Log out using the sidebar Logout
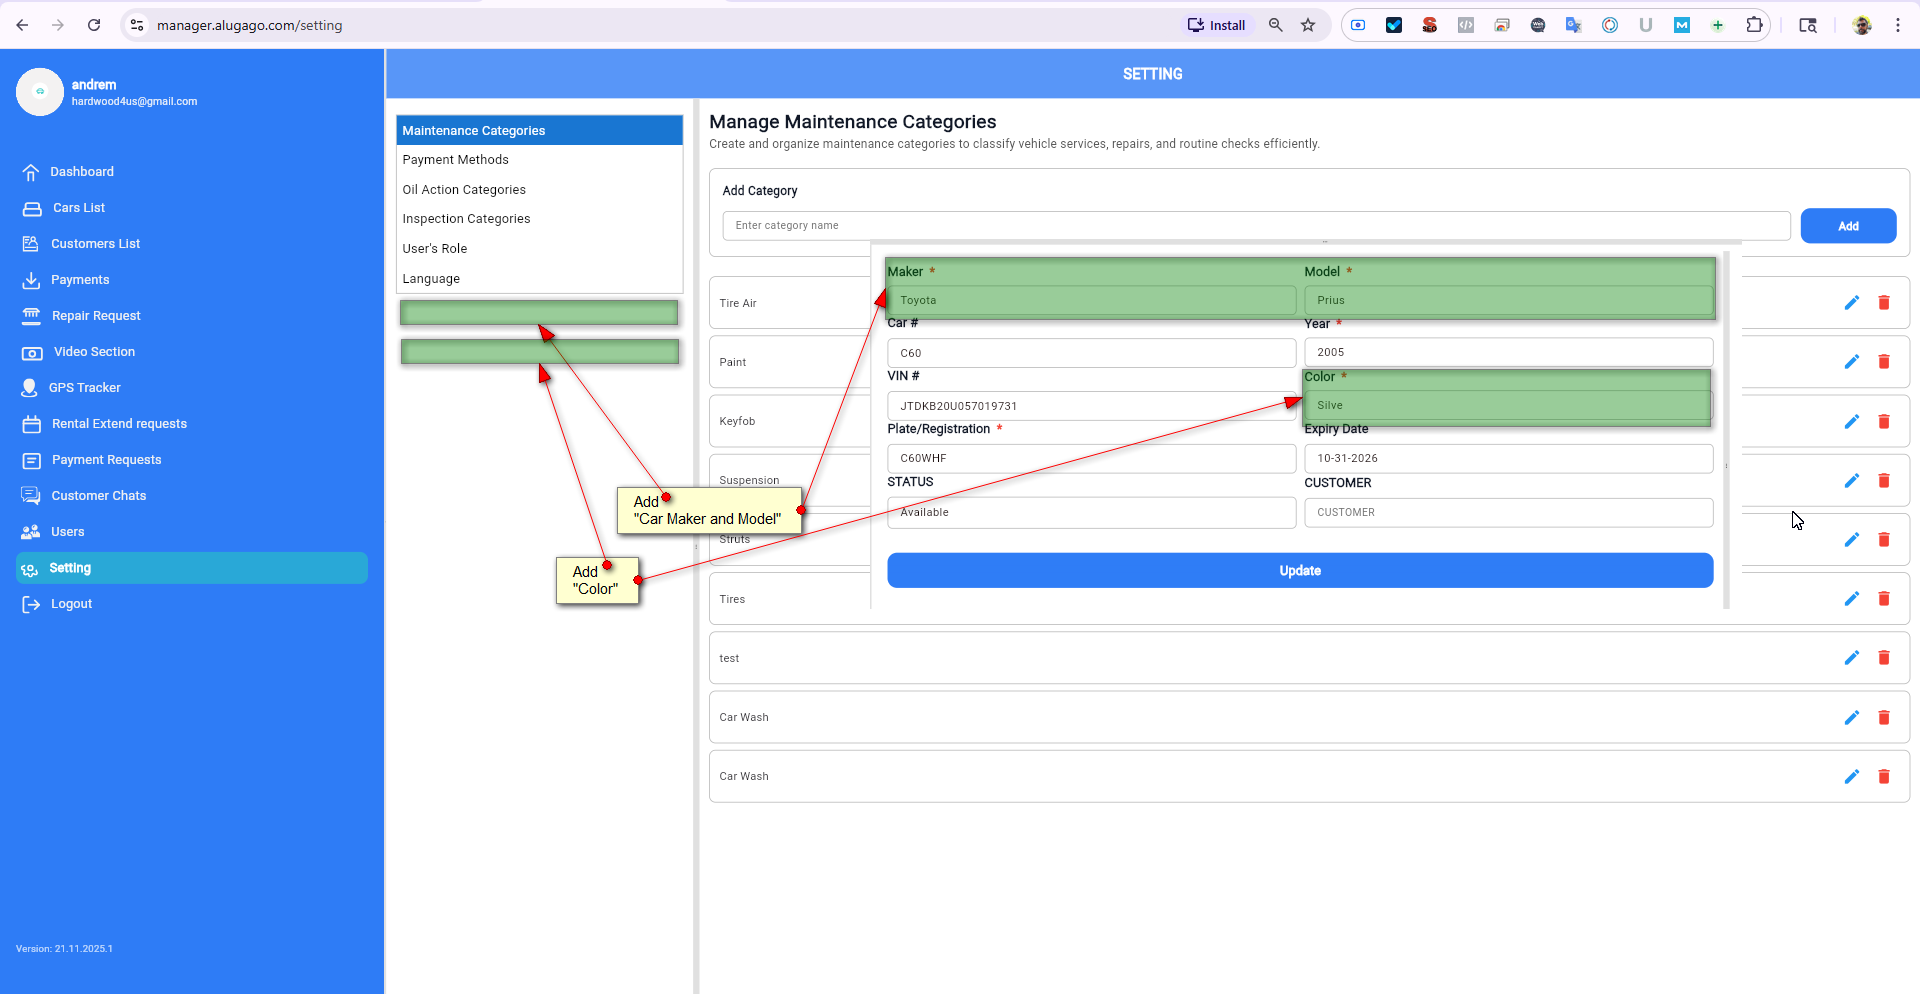 (x=70, y=604)
